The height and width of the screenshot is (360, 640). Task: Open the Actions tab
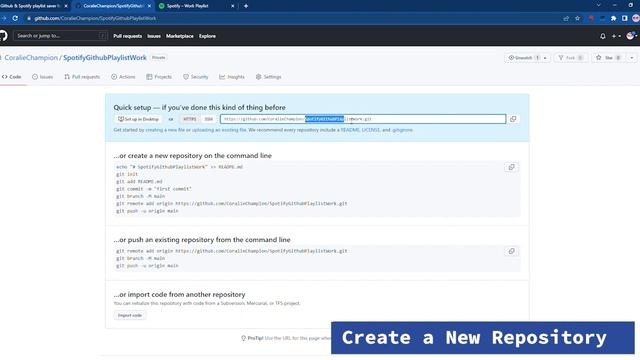(x=123, y=77)
